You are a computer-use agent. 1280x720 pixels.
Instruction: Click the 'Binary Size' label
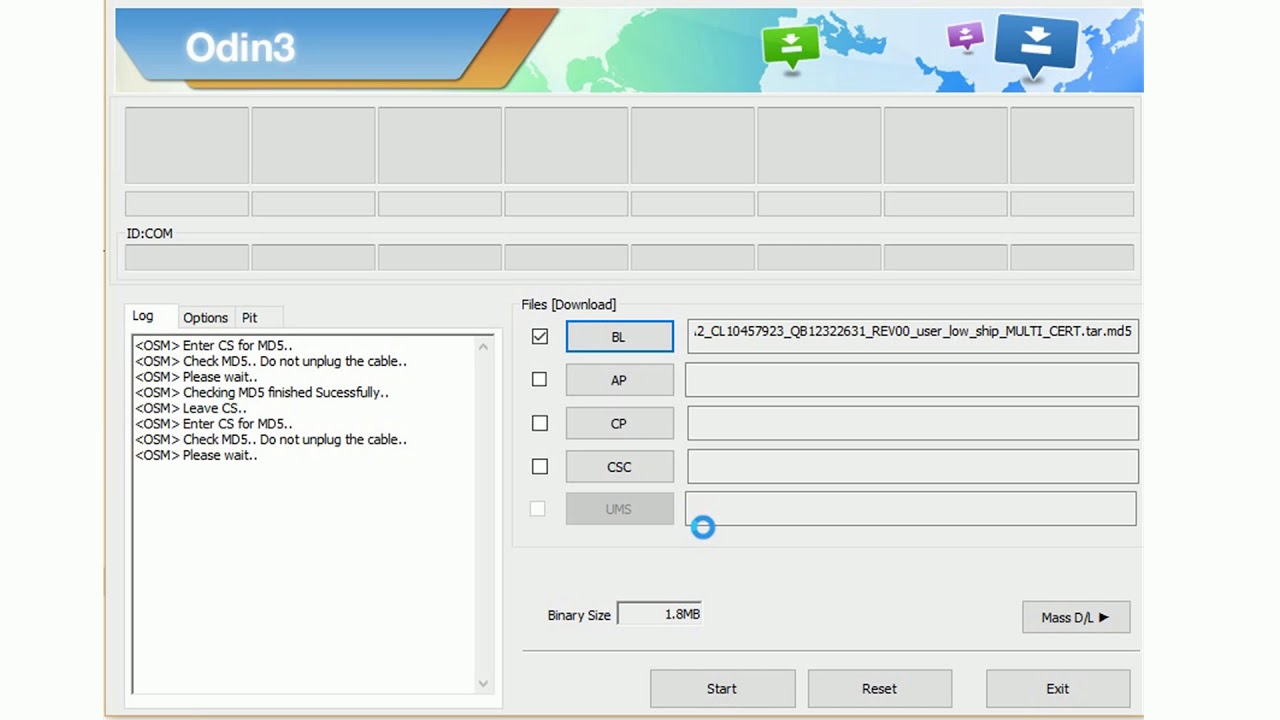579,615
